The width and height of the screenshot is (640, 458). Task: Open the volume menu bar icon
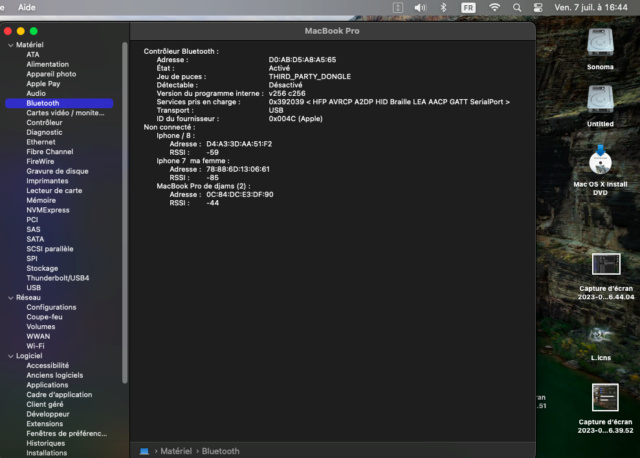pyautogui.click(x=420, y=7)
